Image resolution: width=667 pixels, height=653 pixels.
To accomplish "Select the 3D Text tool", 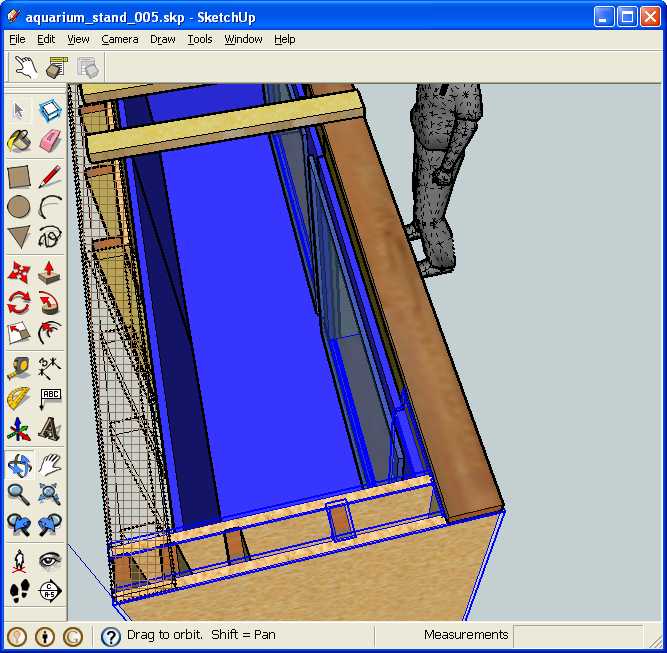I will [50, 429].
